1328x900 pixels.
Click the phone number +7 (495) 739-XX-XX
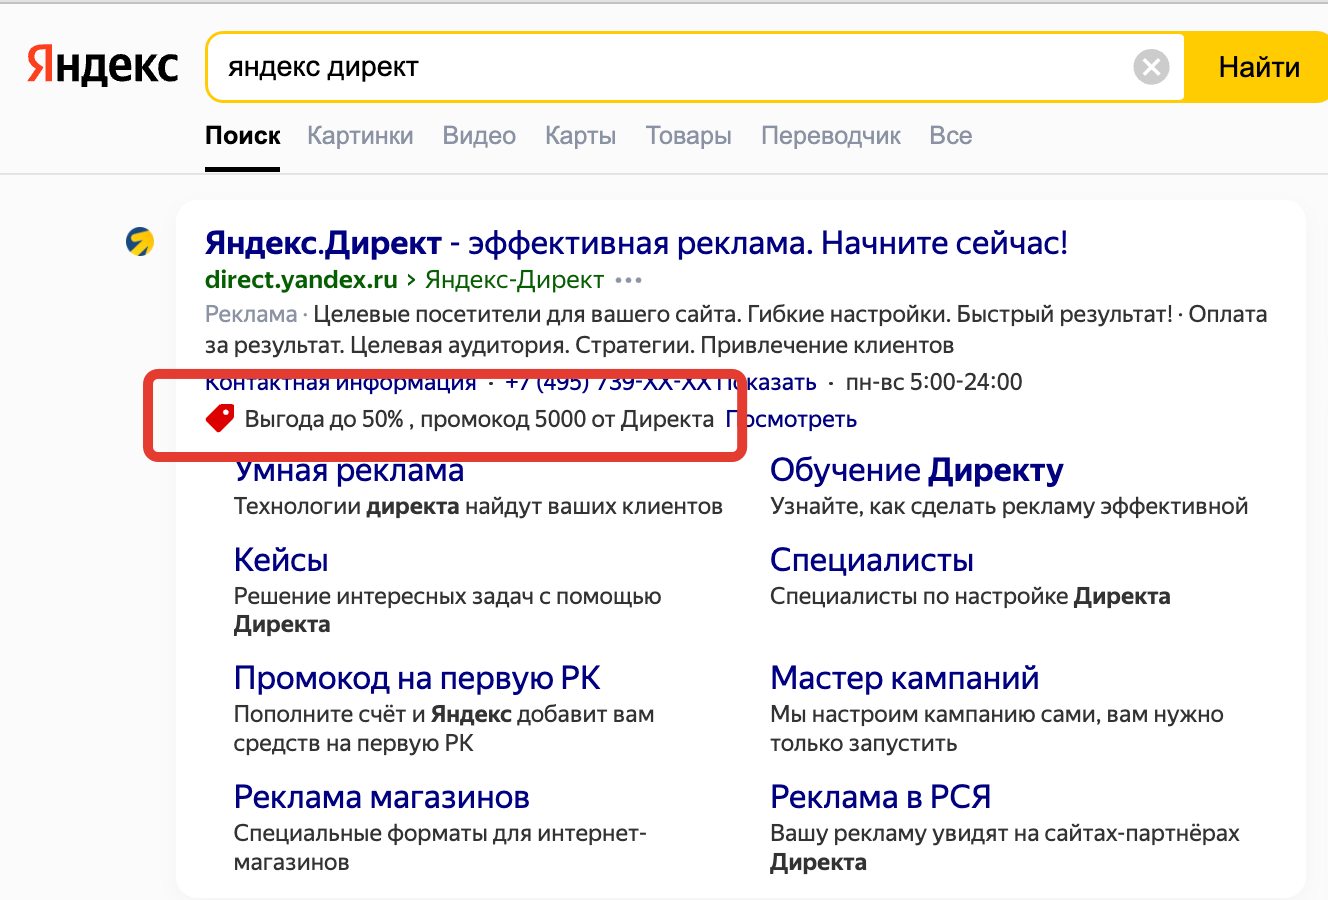pos(608,382)
